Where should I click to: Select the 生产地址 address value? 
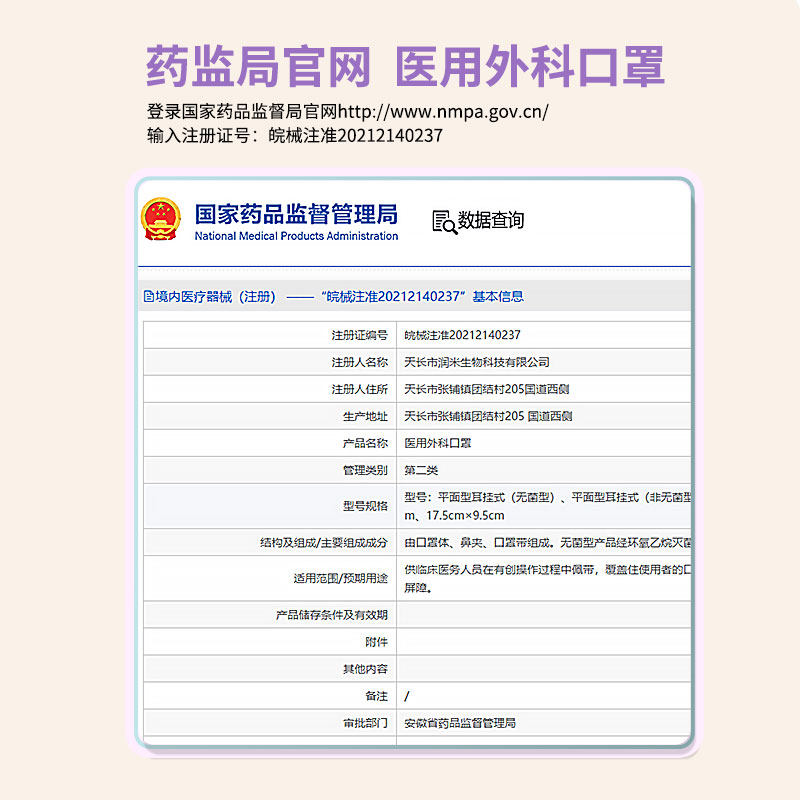pos(488,416)
